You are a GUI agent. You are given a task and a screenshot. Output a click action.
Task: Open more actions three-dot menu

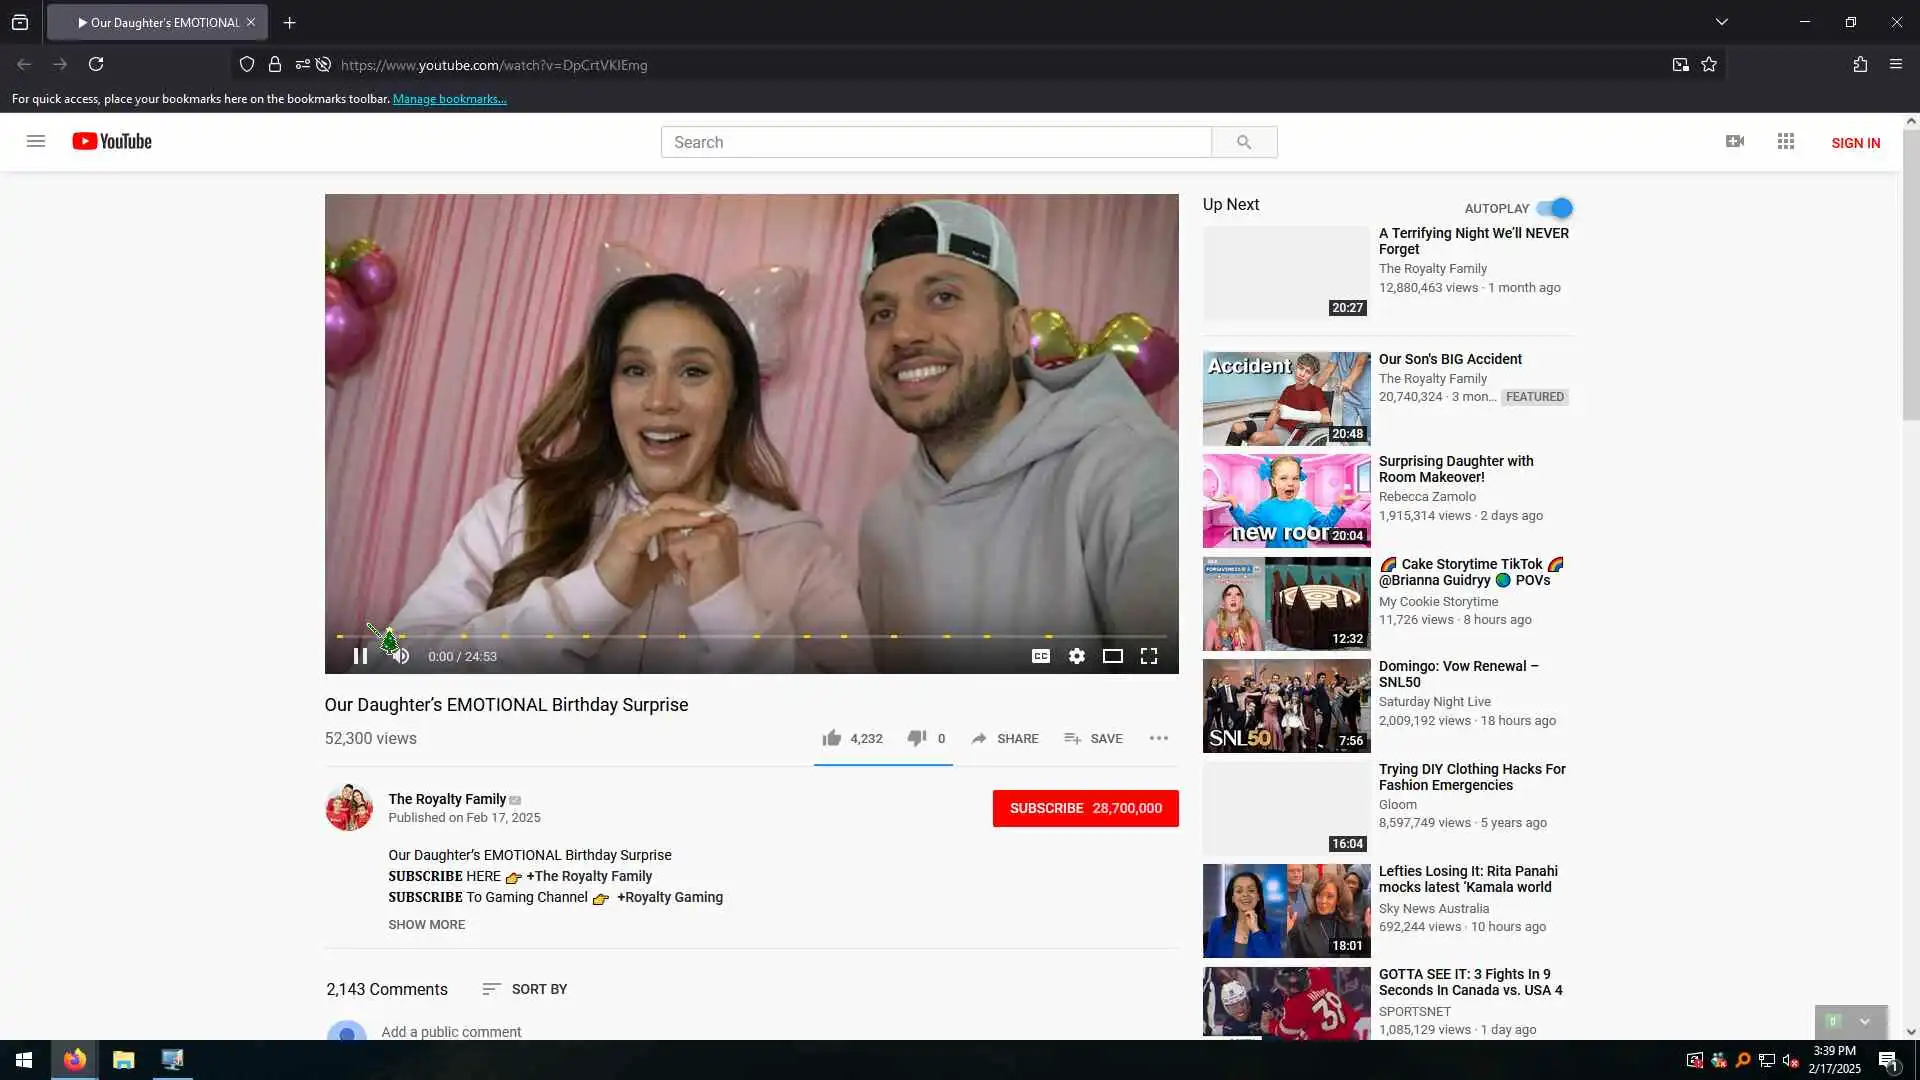point(1158,738)
